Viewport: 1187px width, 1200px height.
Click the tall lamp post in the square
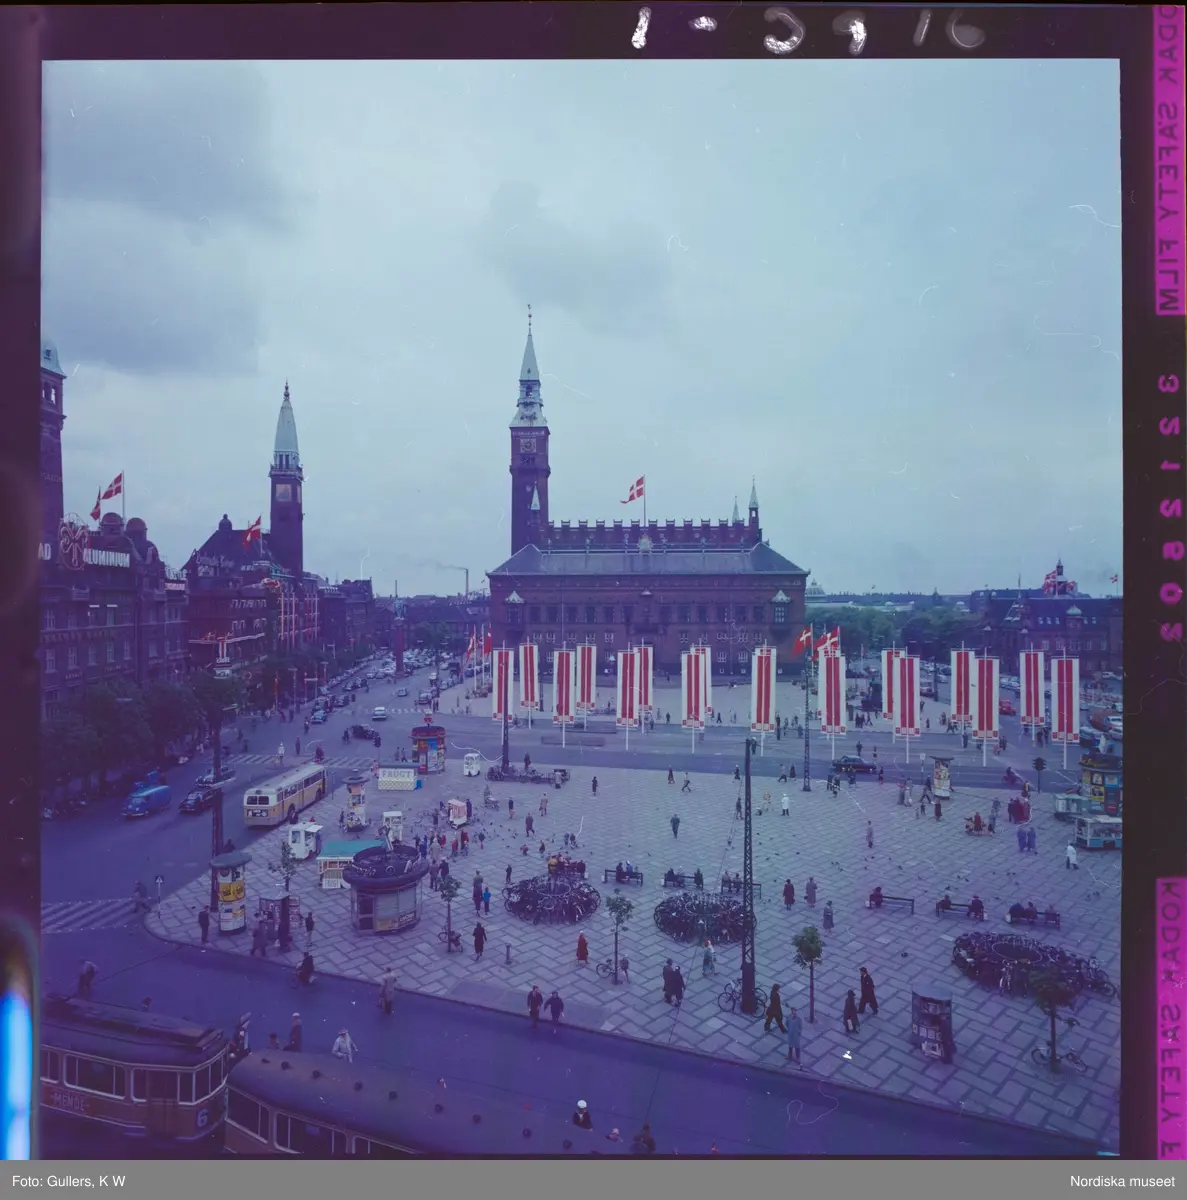pyautogui.click(x=748, y=880)
